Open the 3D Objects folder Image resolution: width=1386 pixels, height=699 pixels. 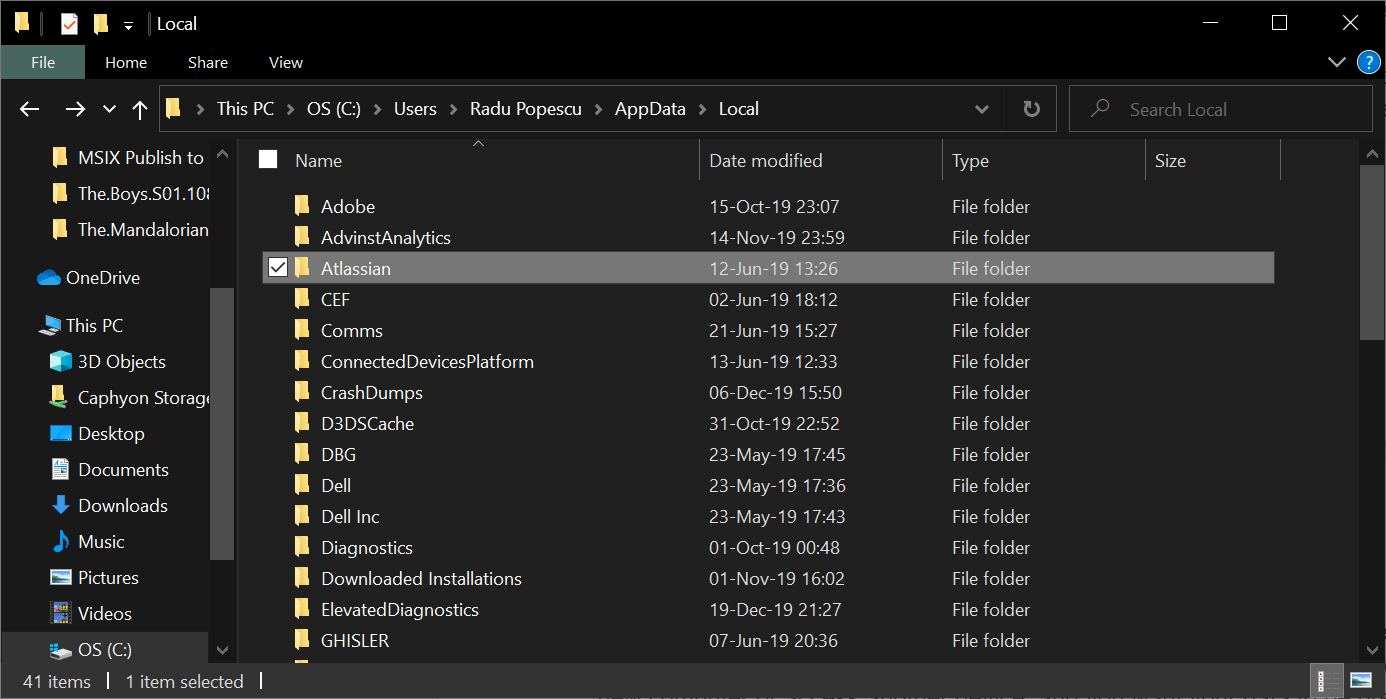pyautogui.click(x=121, y=362)
